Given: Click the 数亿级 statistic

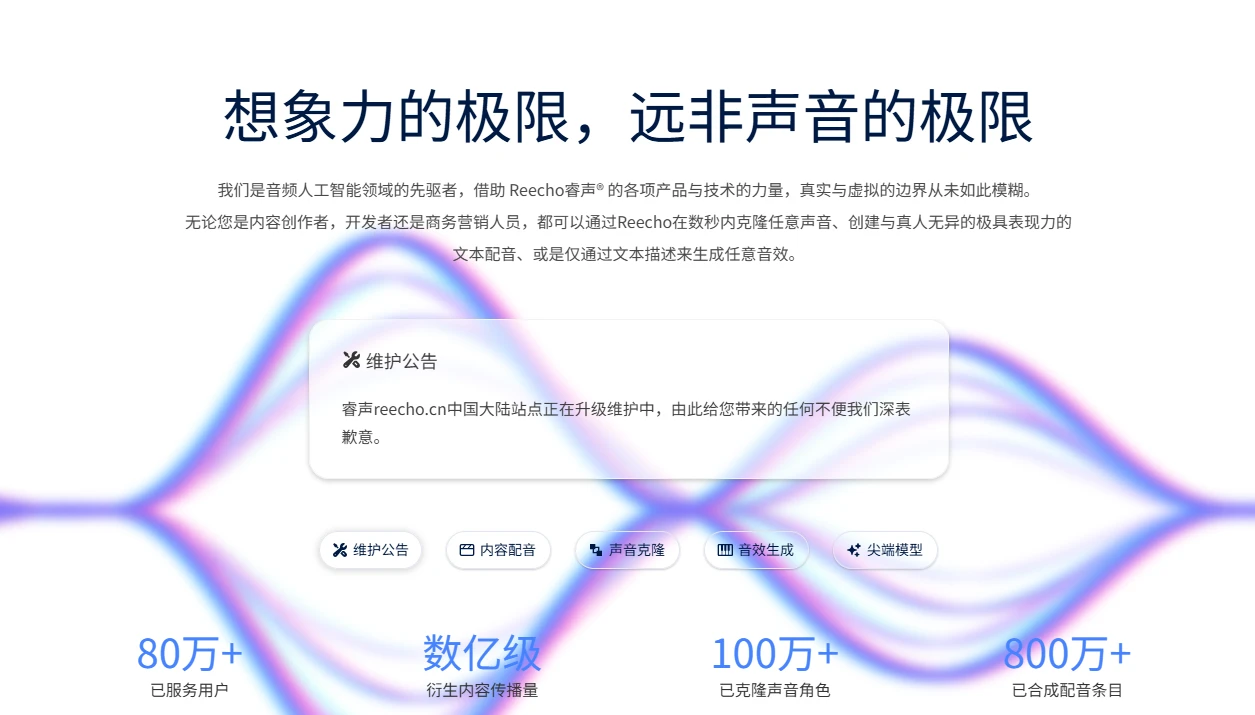Looking at the screenshot, I should tap(482, 654).
